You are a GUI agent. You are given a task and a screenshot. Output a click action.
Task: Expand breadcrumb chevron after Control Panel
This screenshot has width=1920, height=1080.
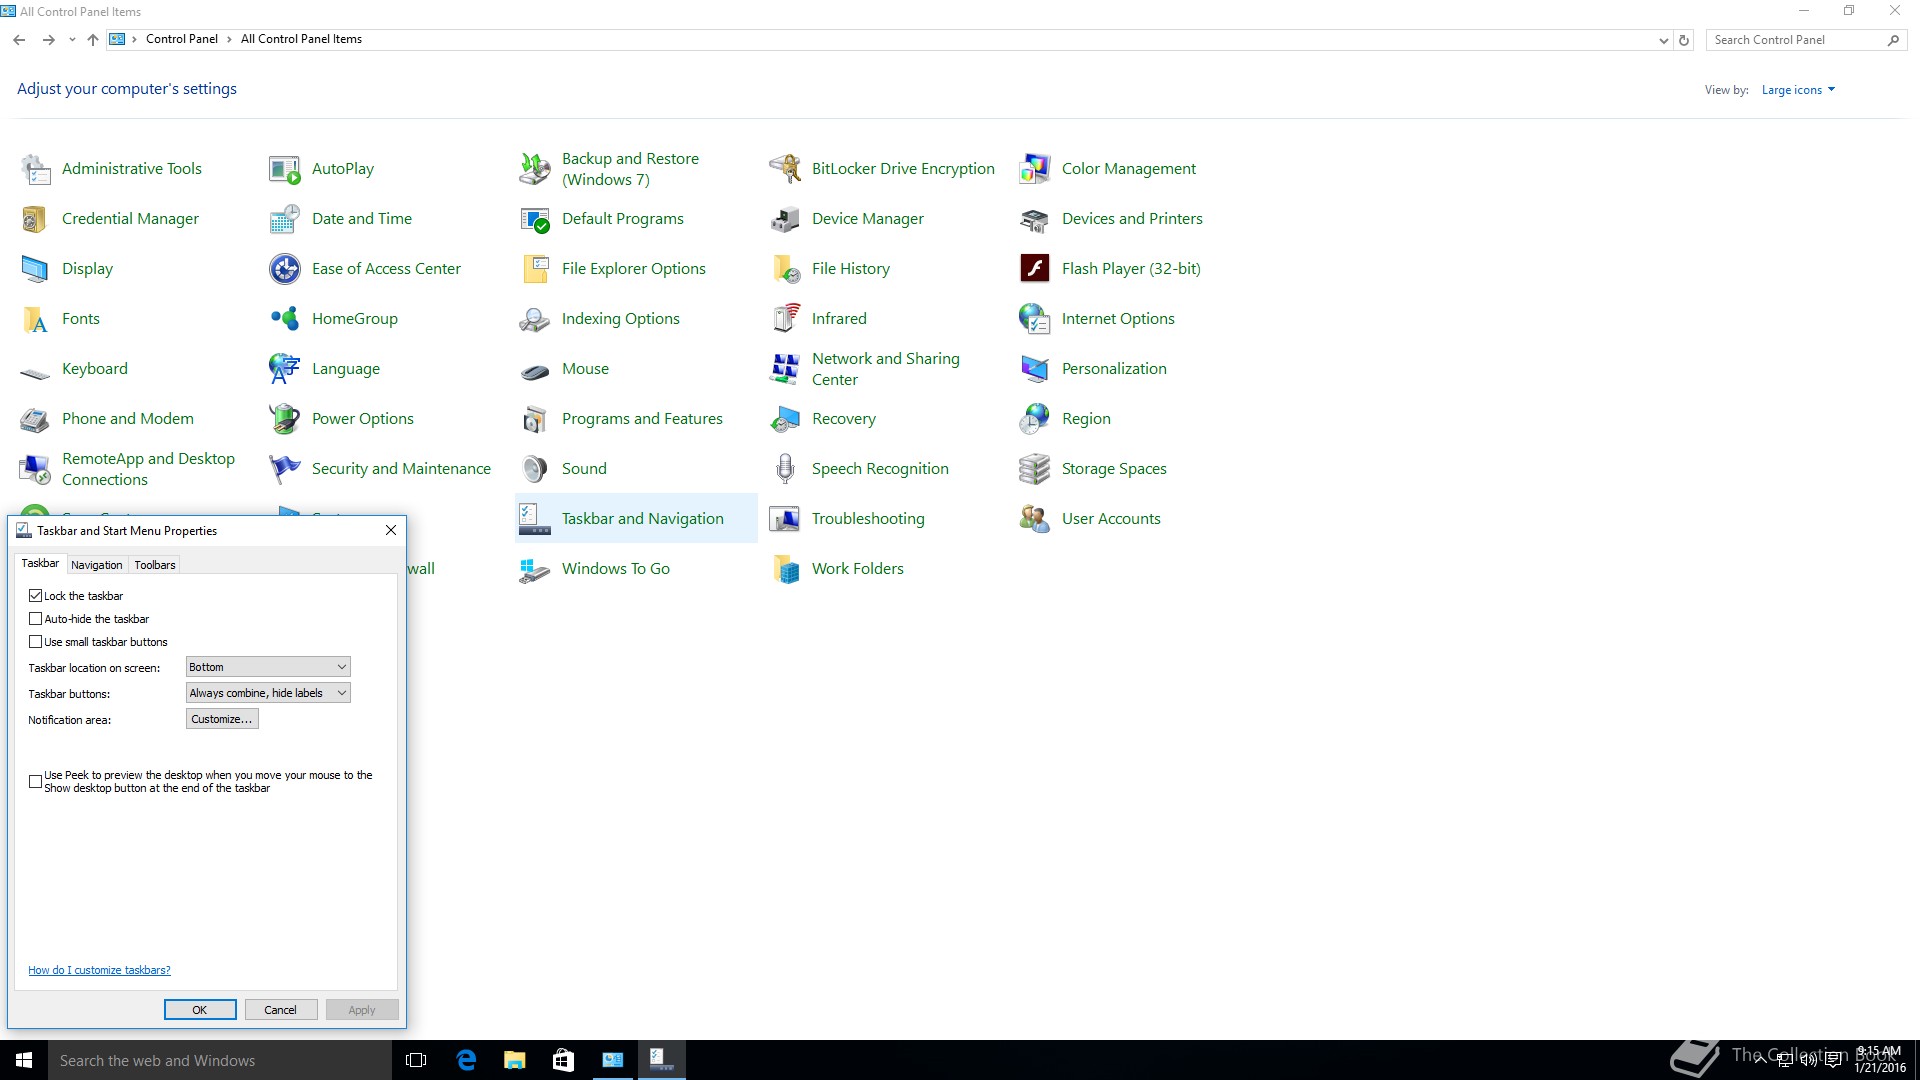pos(229,39)
